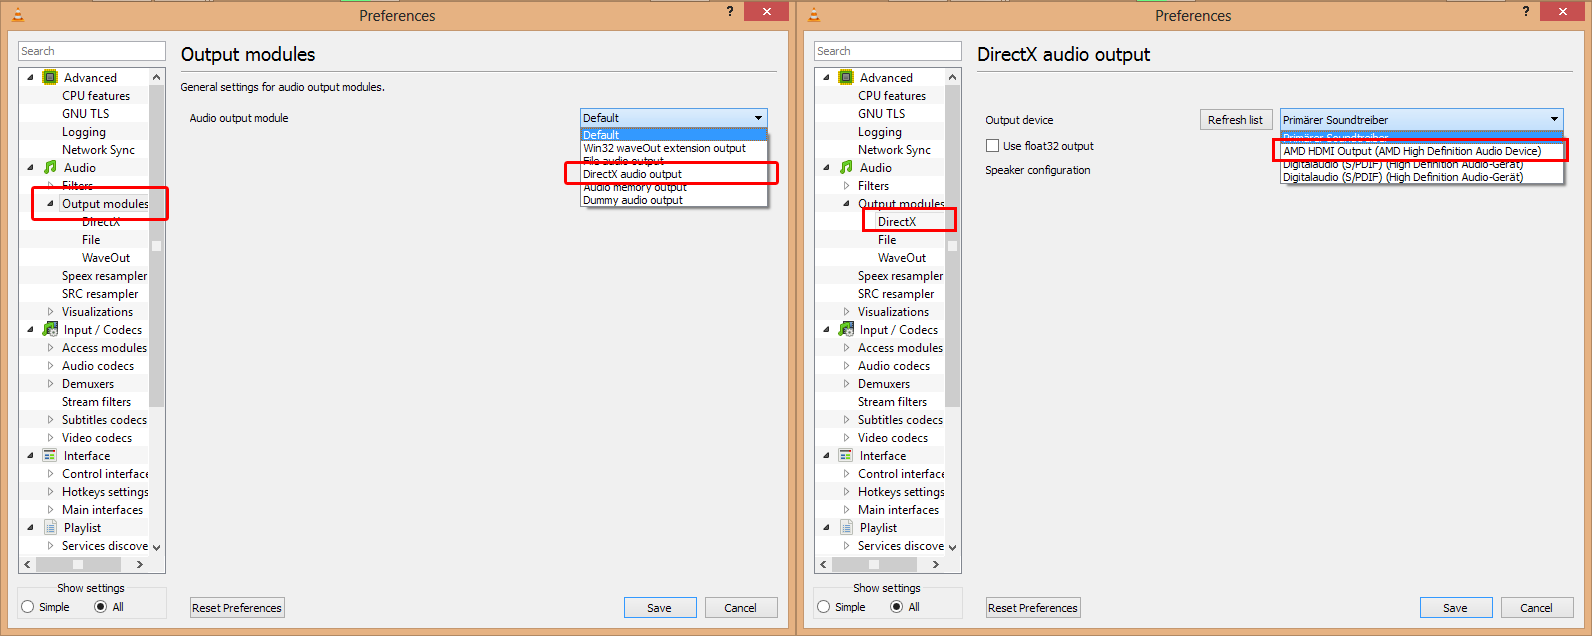The image size is (1592, 636).
Task: Select SRC resampler in right window tree
Action: pyautogui.click(x=896, y=293)
